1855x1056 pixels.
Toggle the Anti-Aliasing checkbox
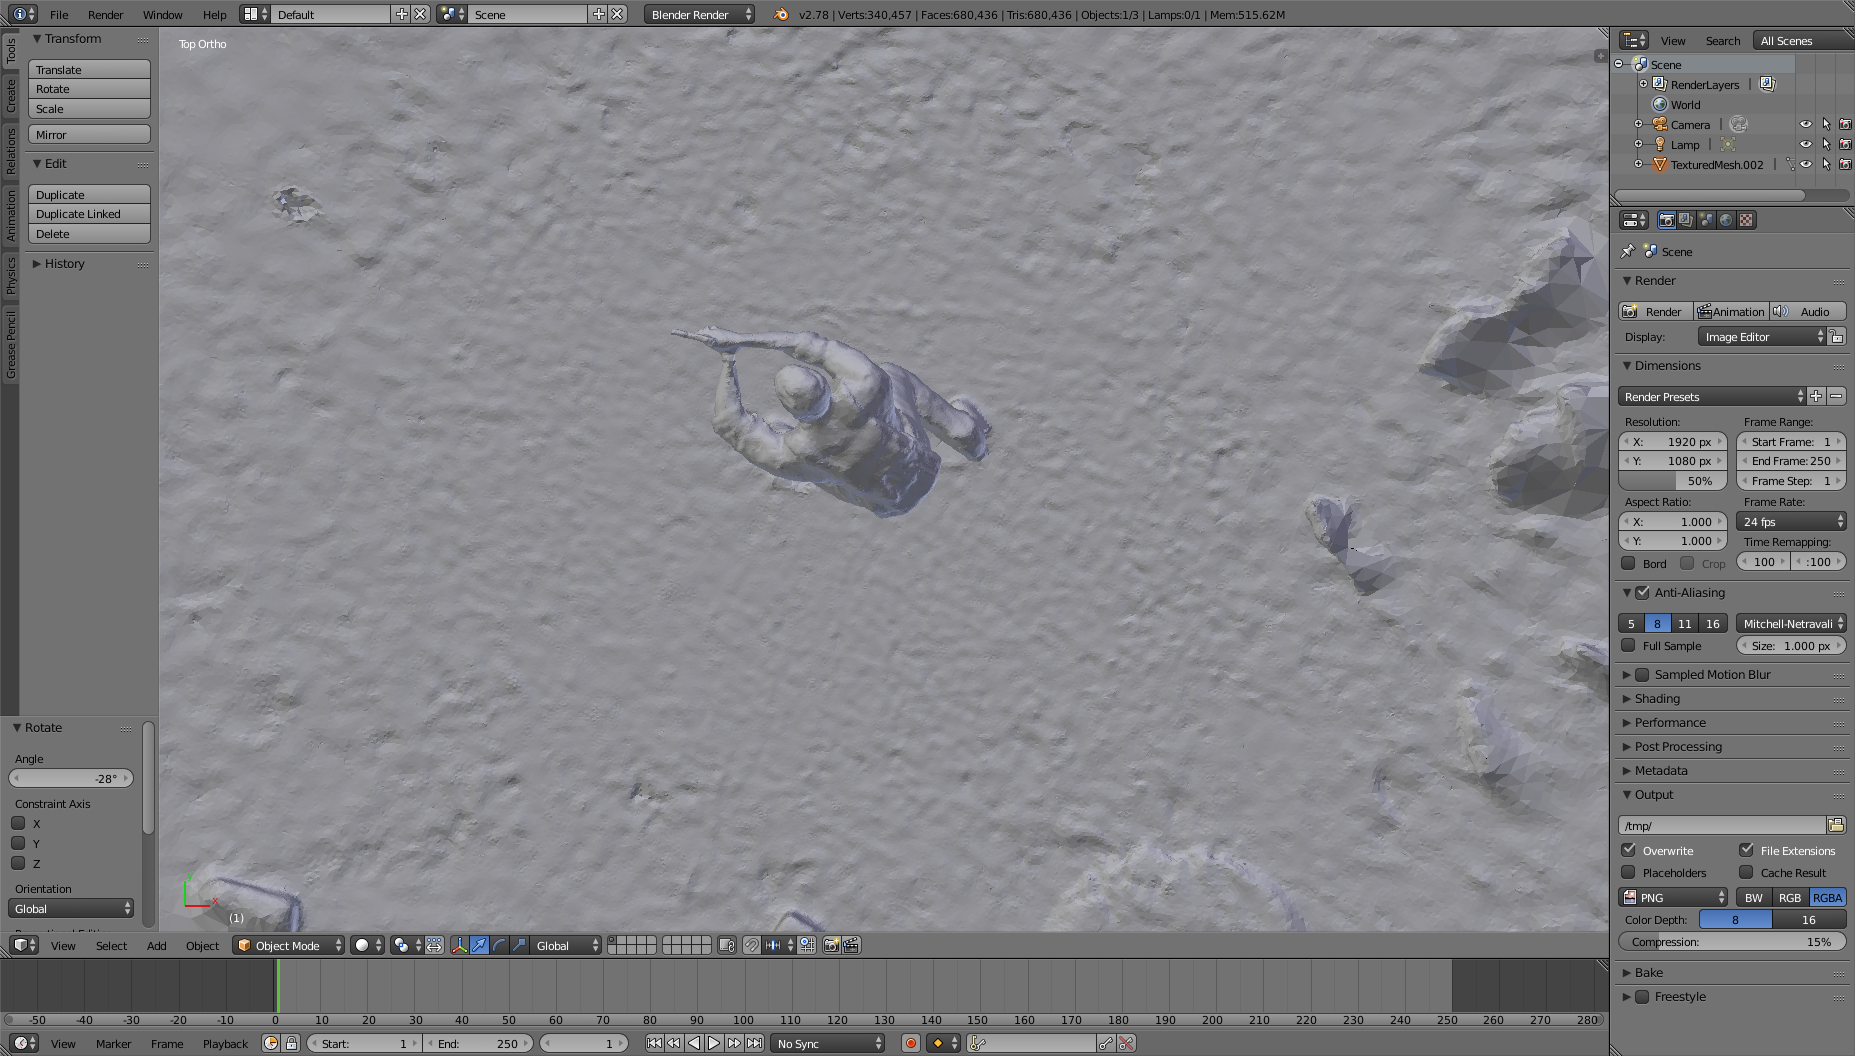[x=1642, y=592]
